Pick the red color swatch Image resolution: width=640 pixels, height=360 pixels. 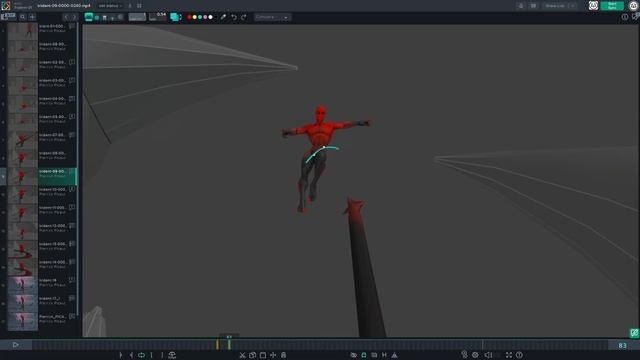tap(189, 17)
